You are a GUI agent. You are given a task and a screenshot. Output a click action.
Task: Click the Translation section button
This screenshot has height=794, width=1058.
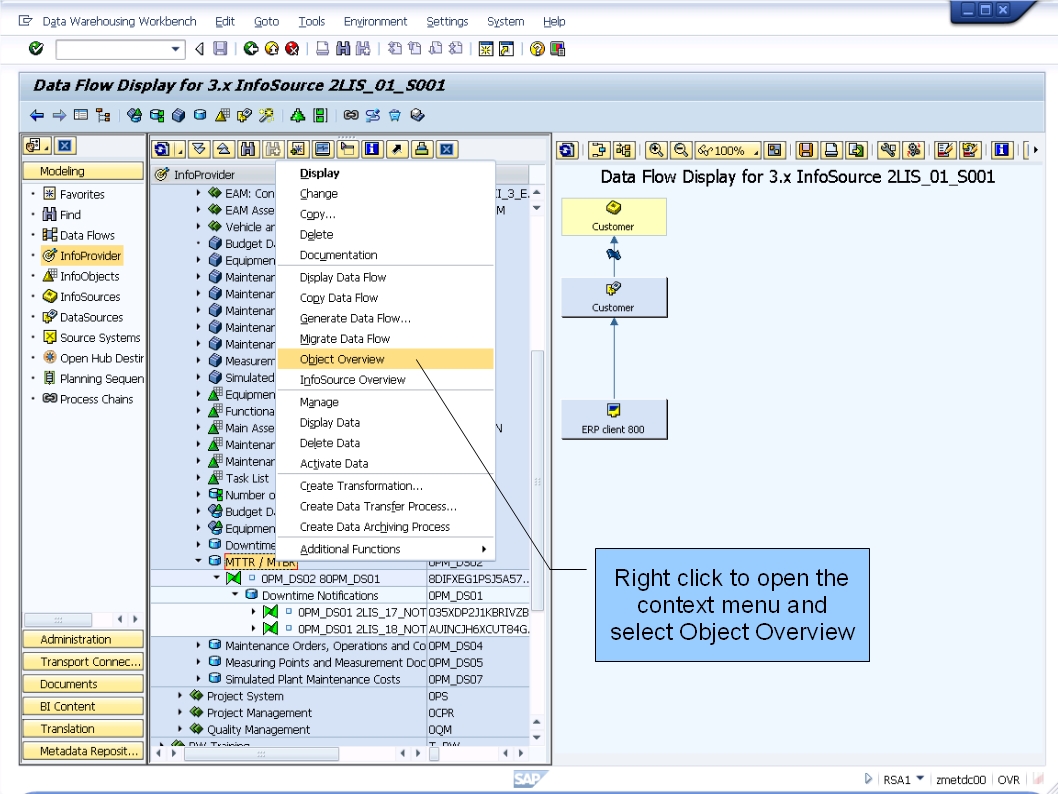(x=83, y=729)
